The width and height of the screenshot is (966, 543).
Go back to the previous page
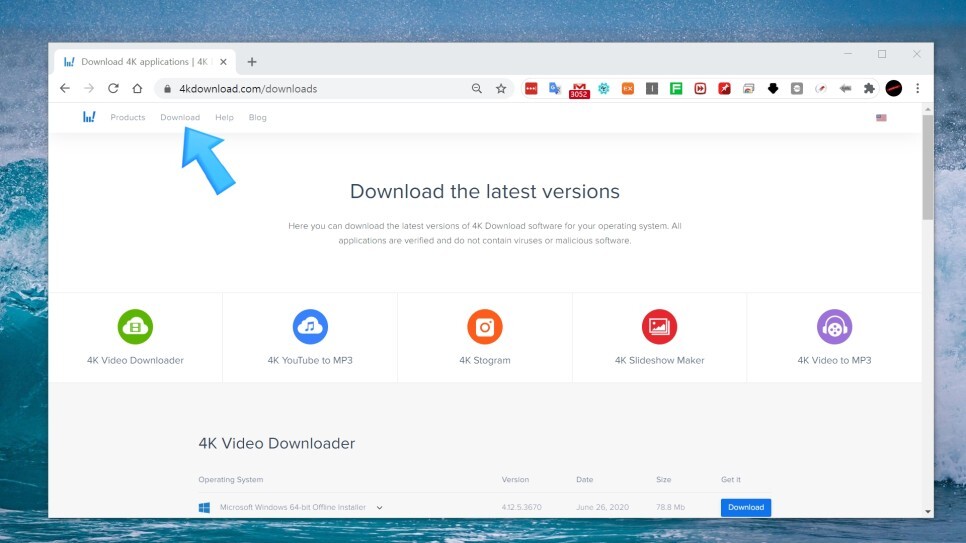point(65,88)
